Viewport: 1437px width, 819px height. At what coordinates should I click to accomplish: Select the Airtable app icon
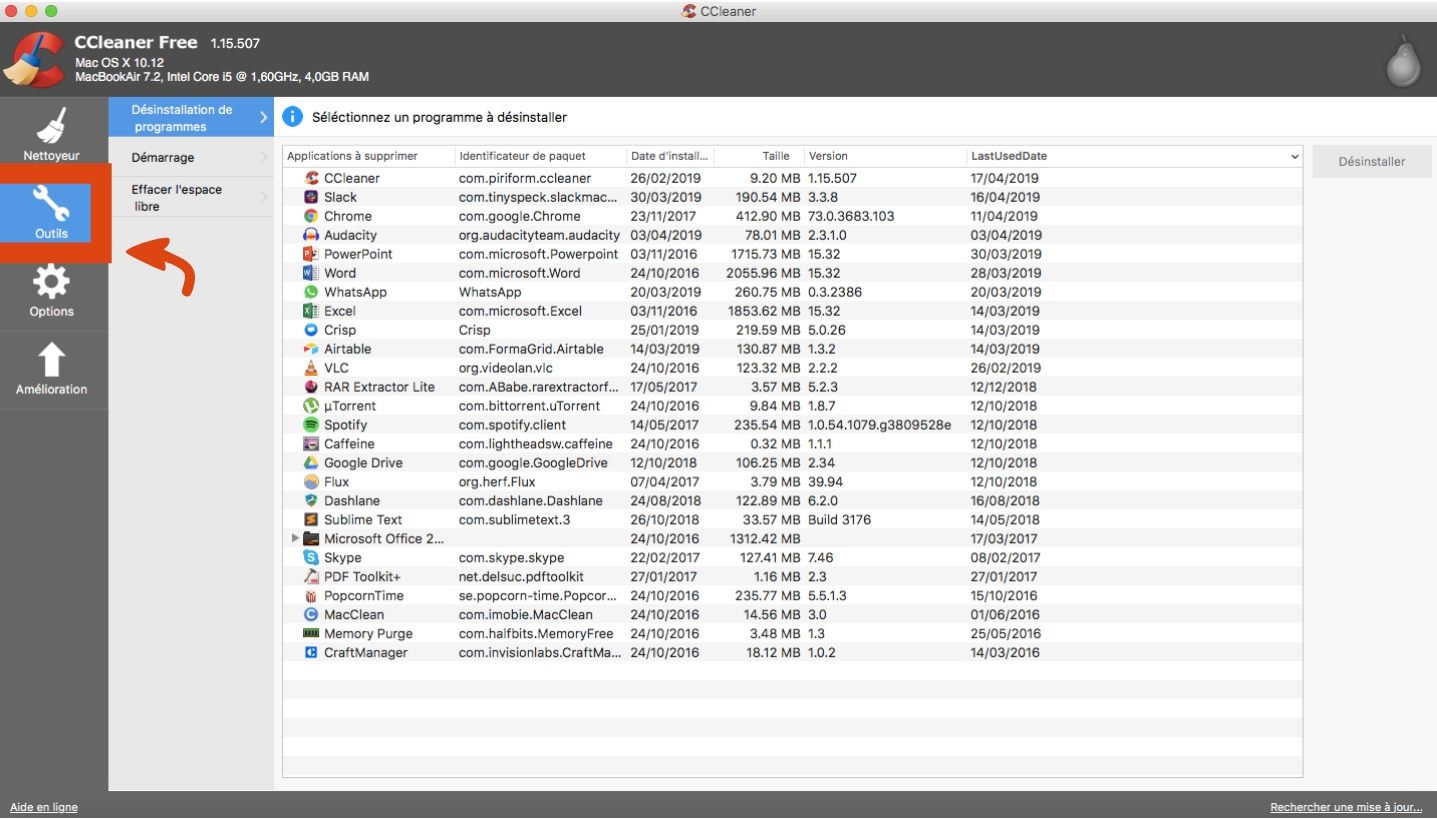(311, 349)
